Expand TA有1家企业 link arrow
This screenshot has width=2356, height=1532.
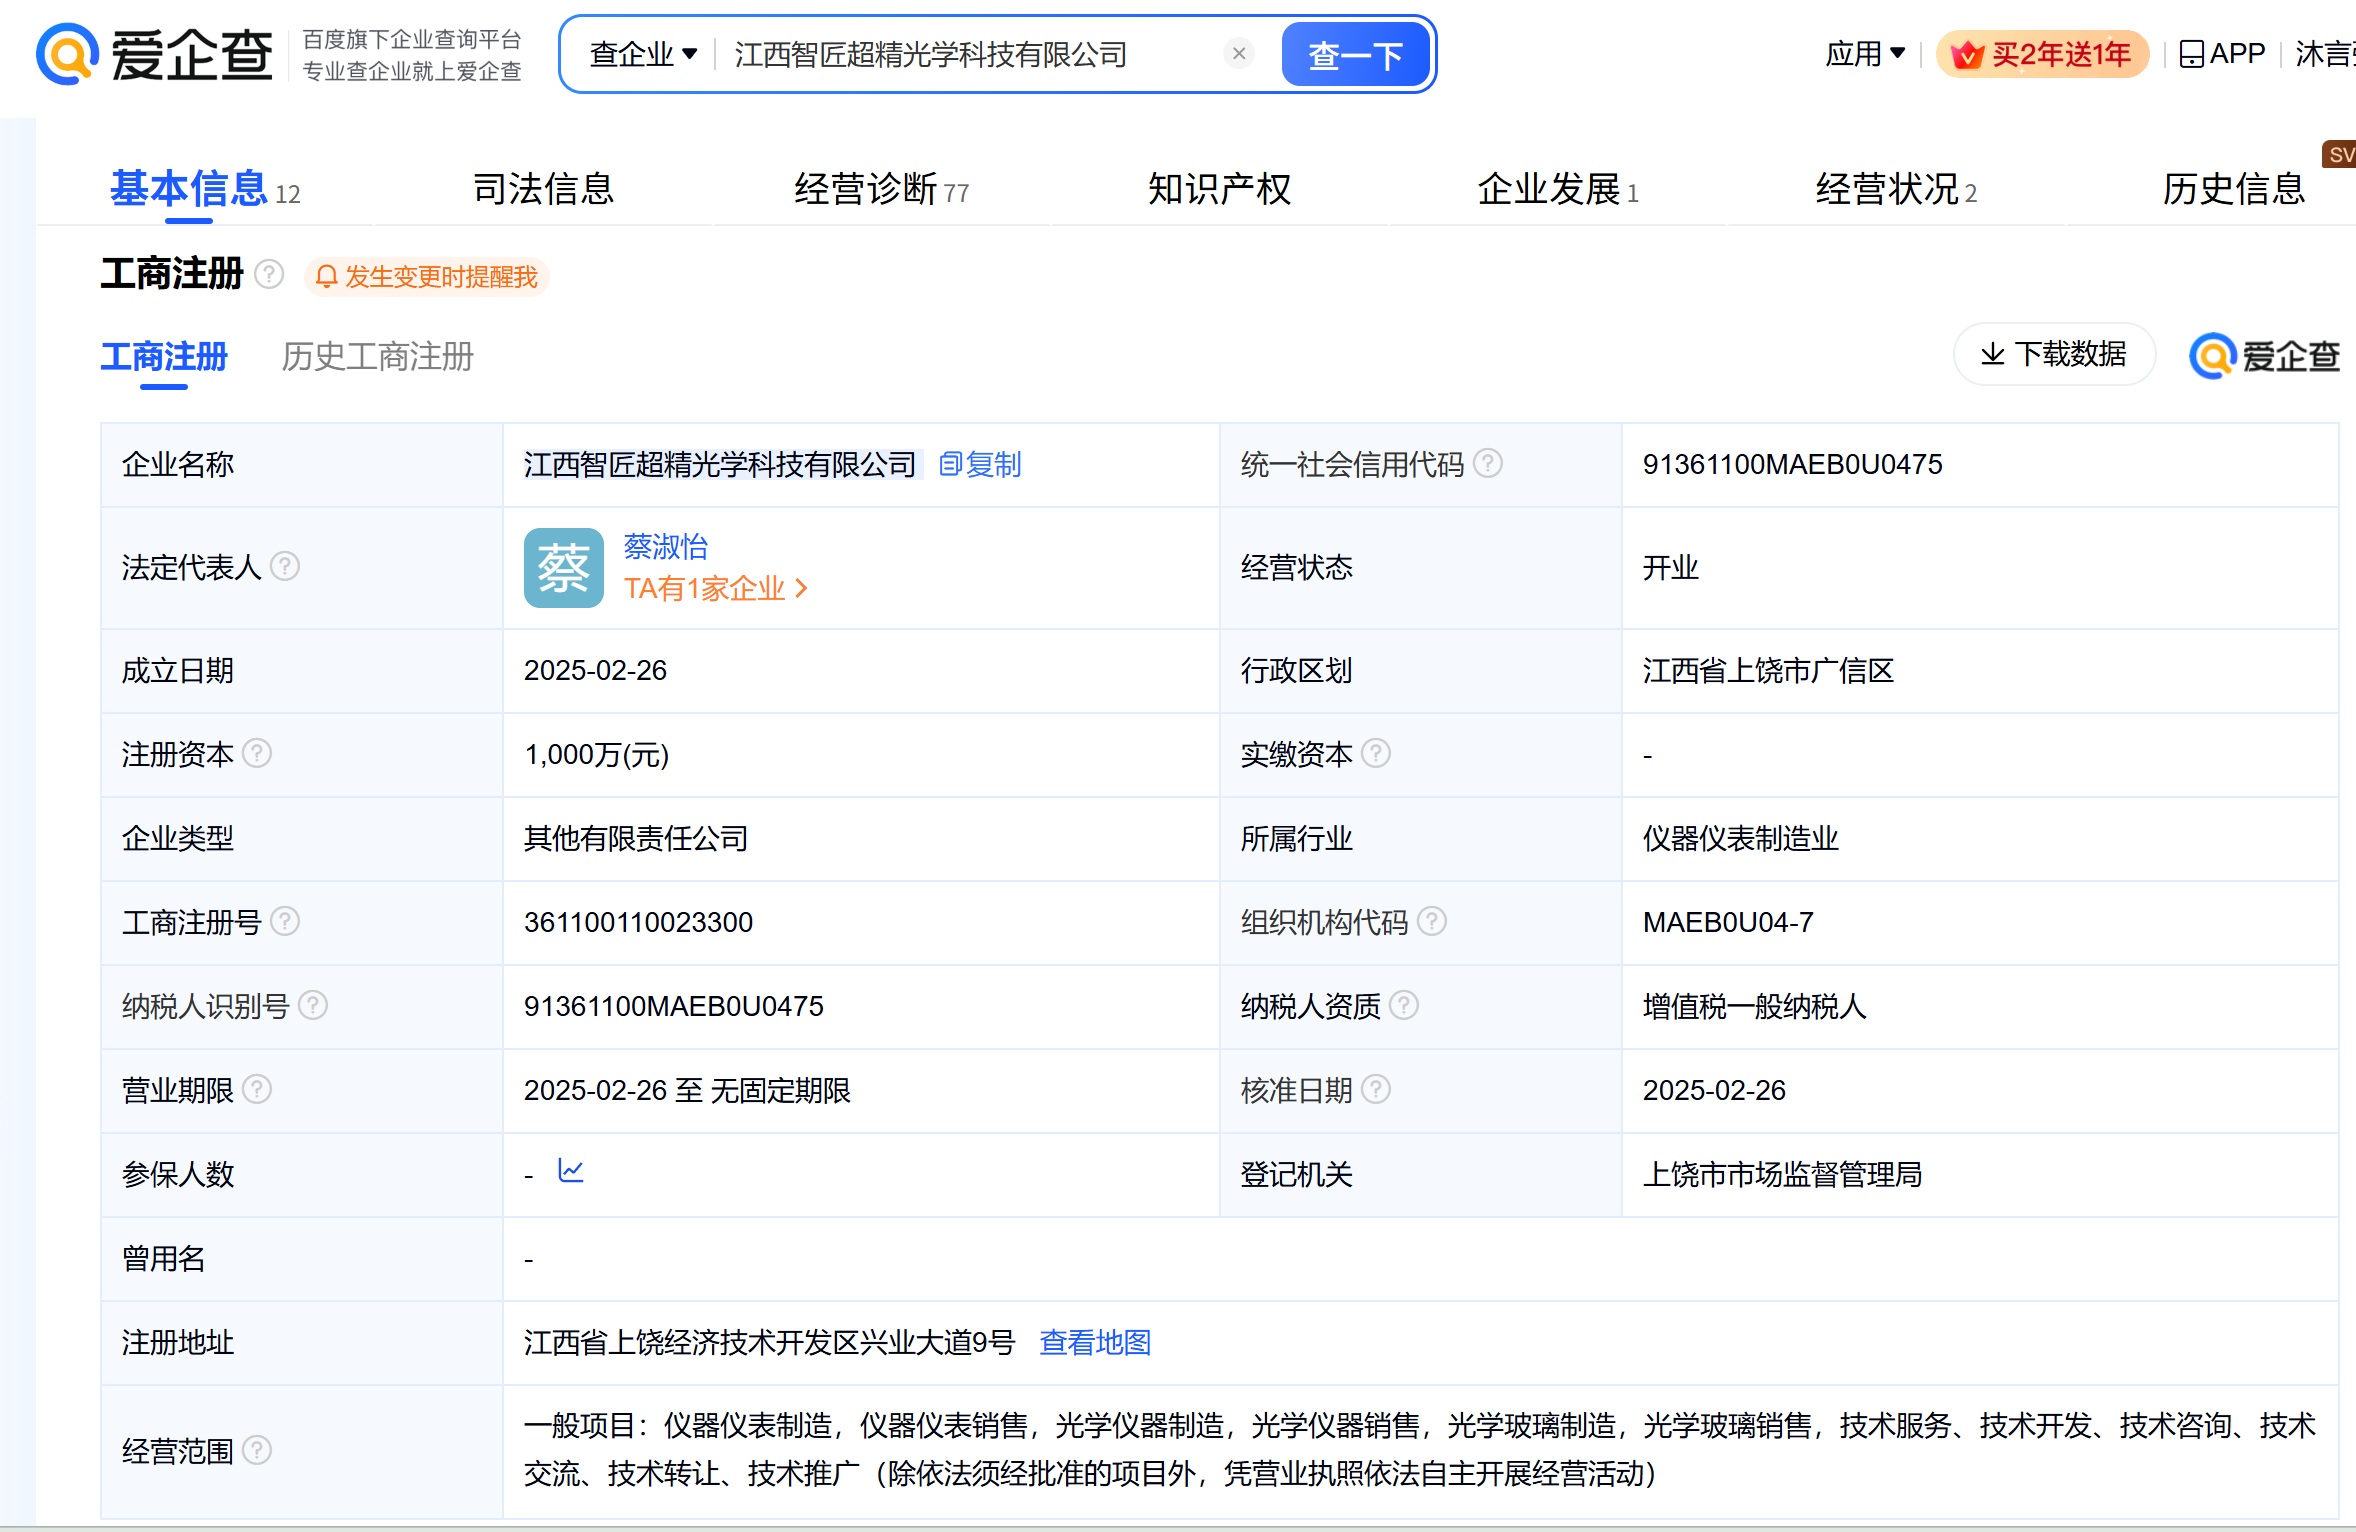tap(802, 589)
